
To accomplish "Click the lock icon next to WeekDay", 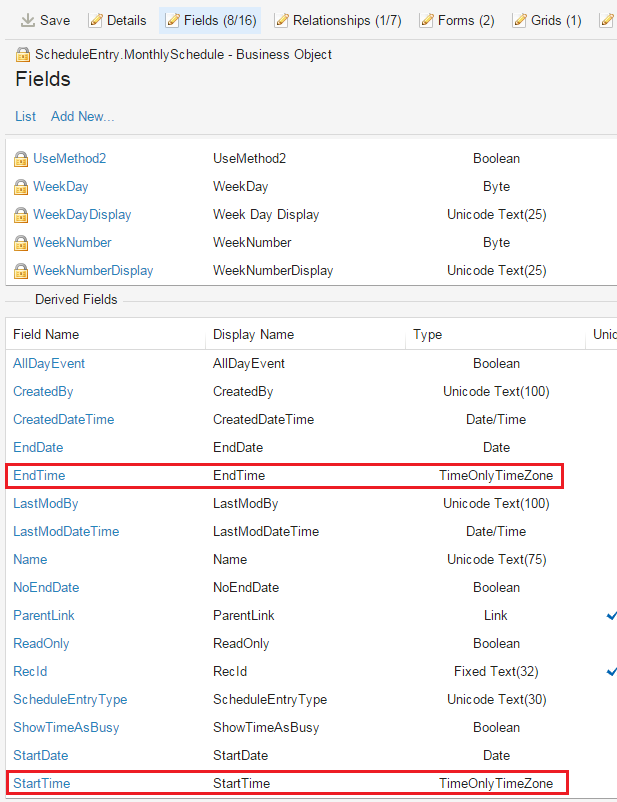I will click(x=20, y=187).
